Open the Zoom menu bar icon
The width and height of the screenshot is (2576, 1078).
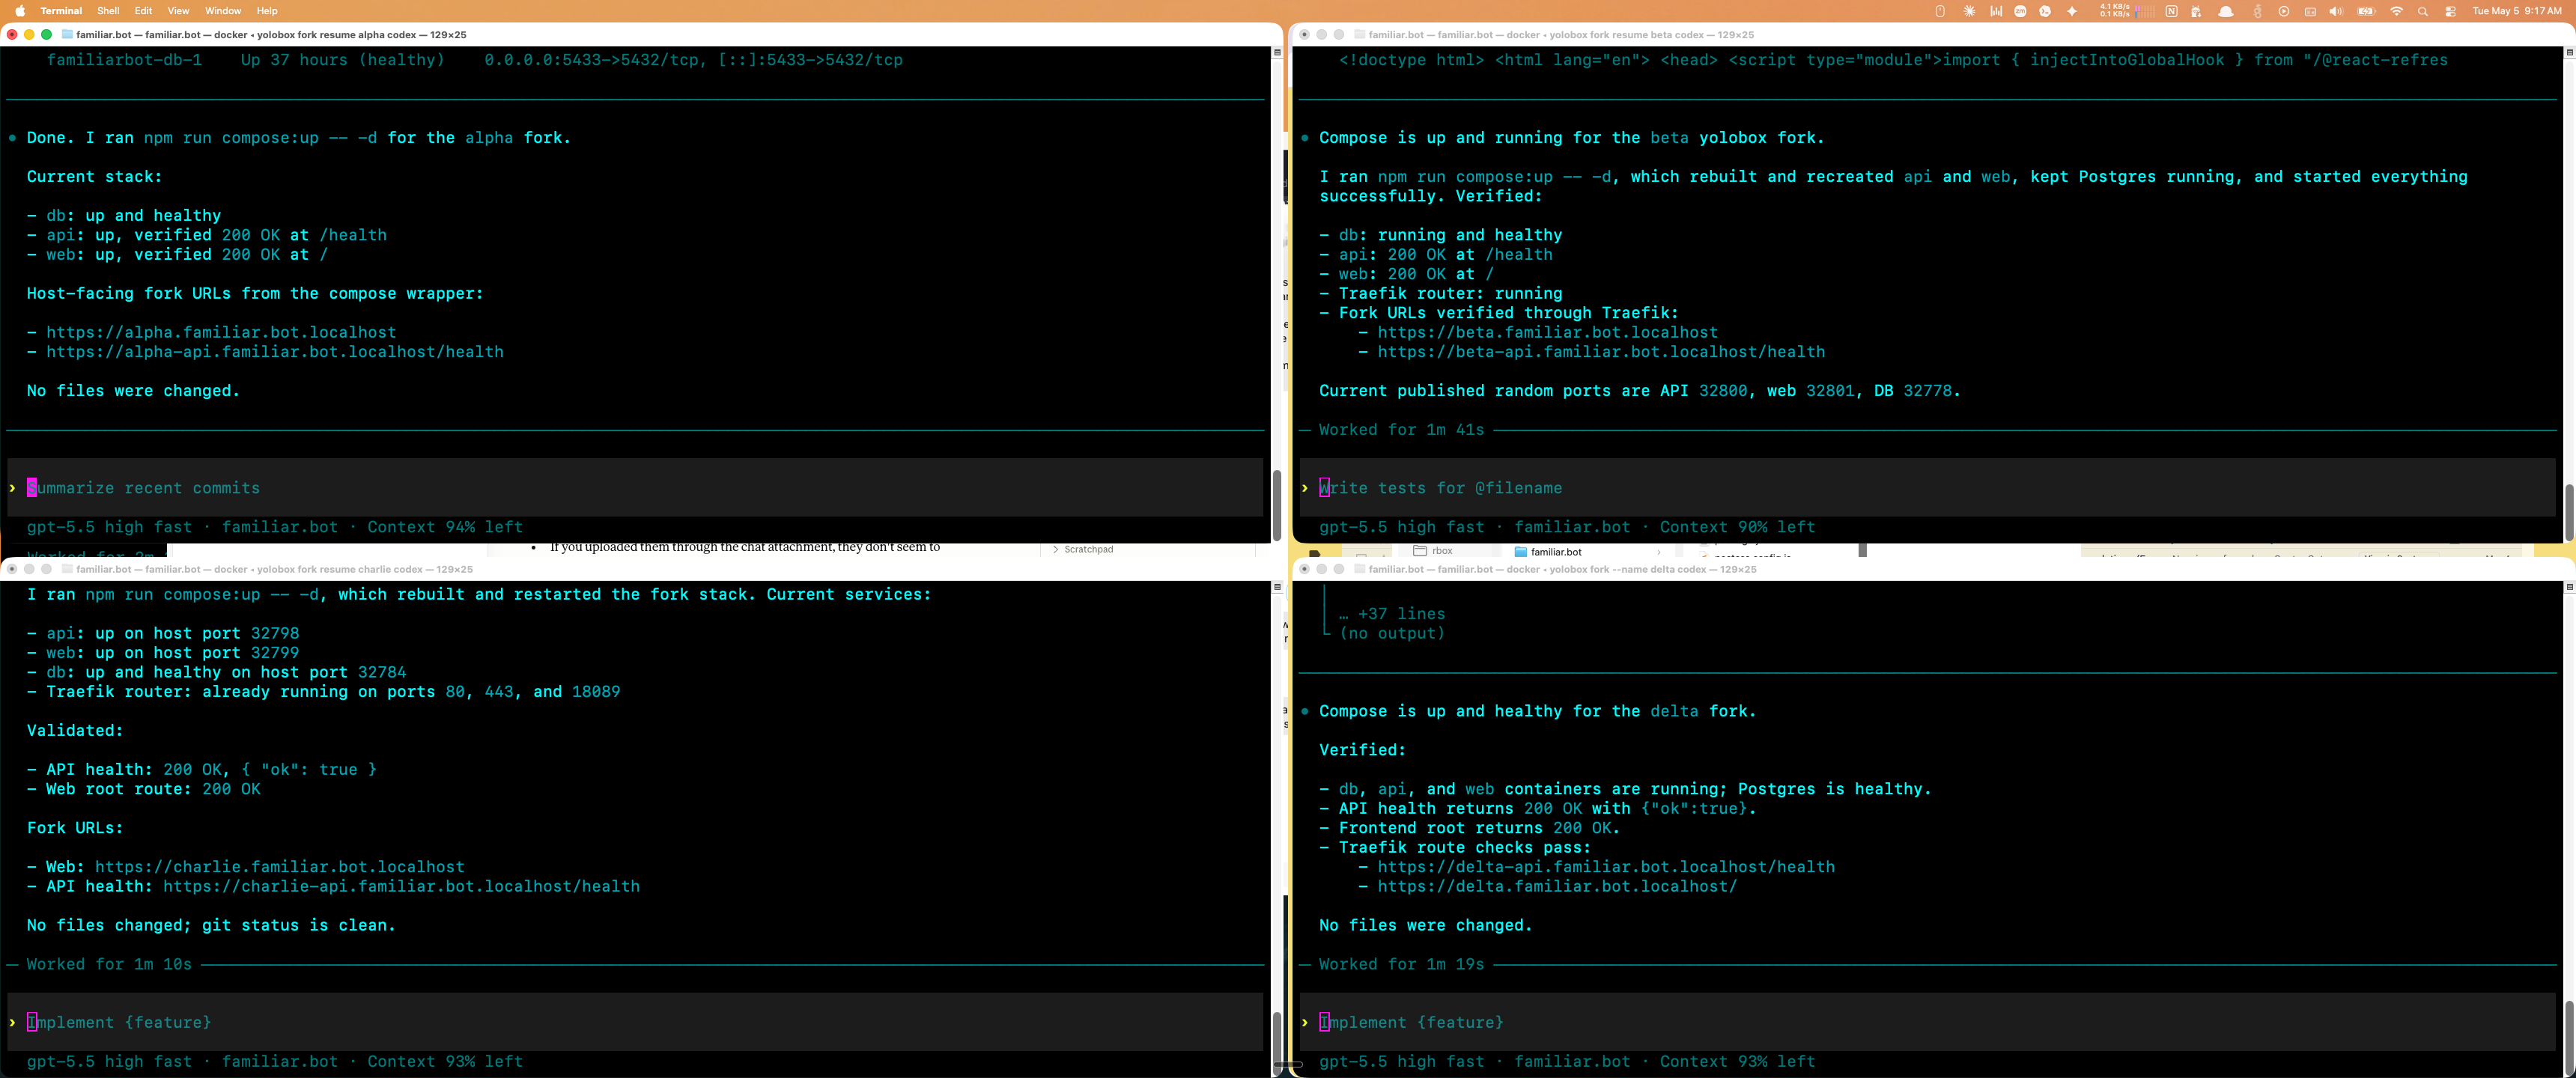pos(2021,11)
